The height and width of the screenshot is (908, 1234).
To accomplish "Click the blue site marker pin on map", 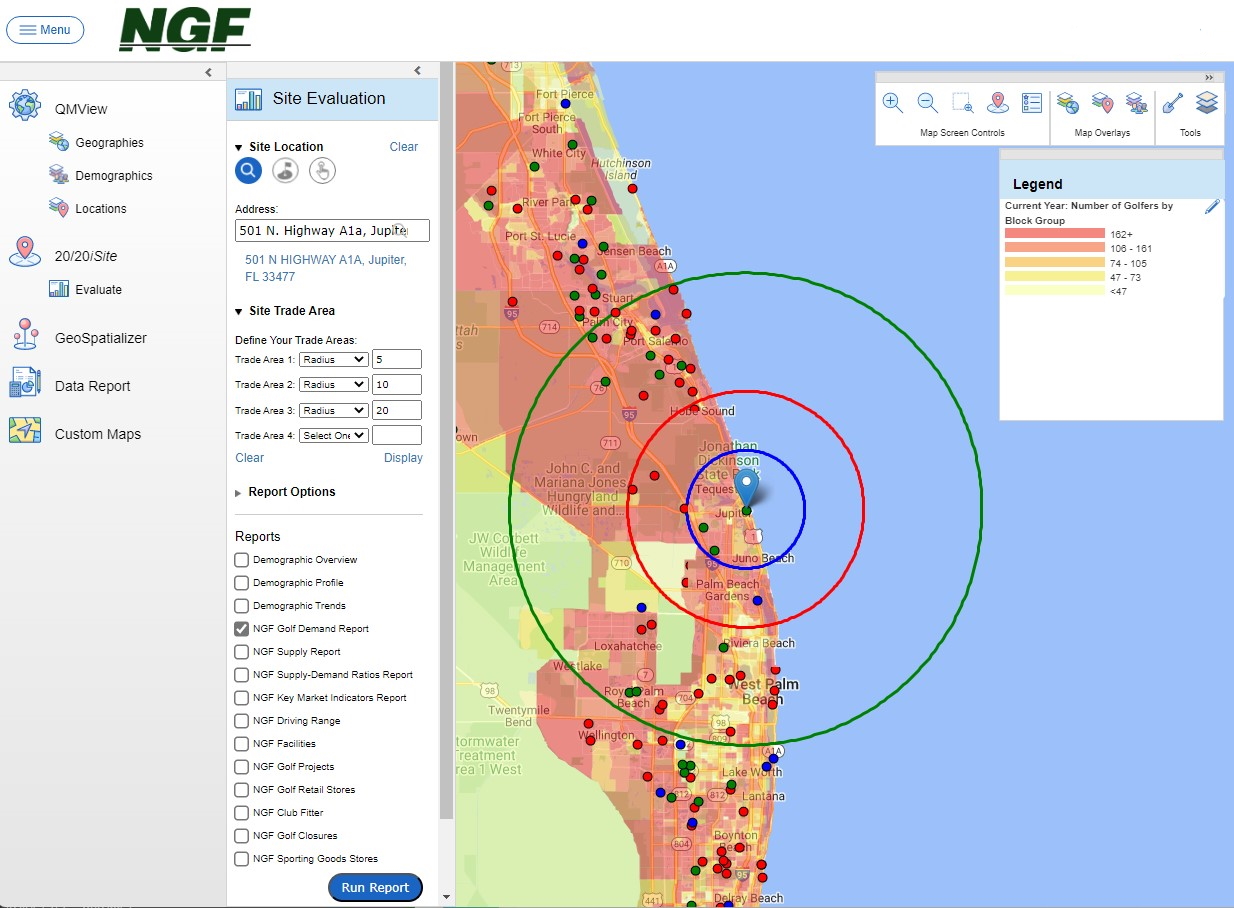I will coord(747,490).
